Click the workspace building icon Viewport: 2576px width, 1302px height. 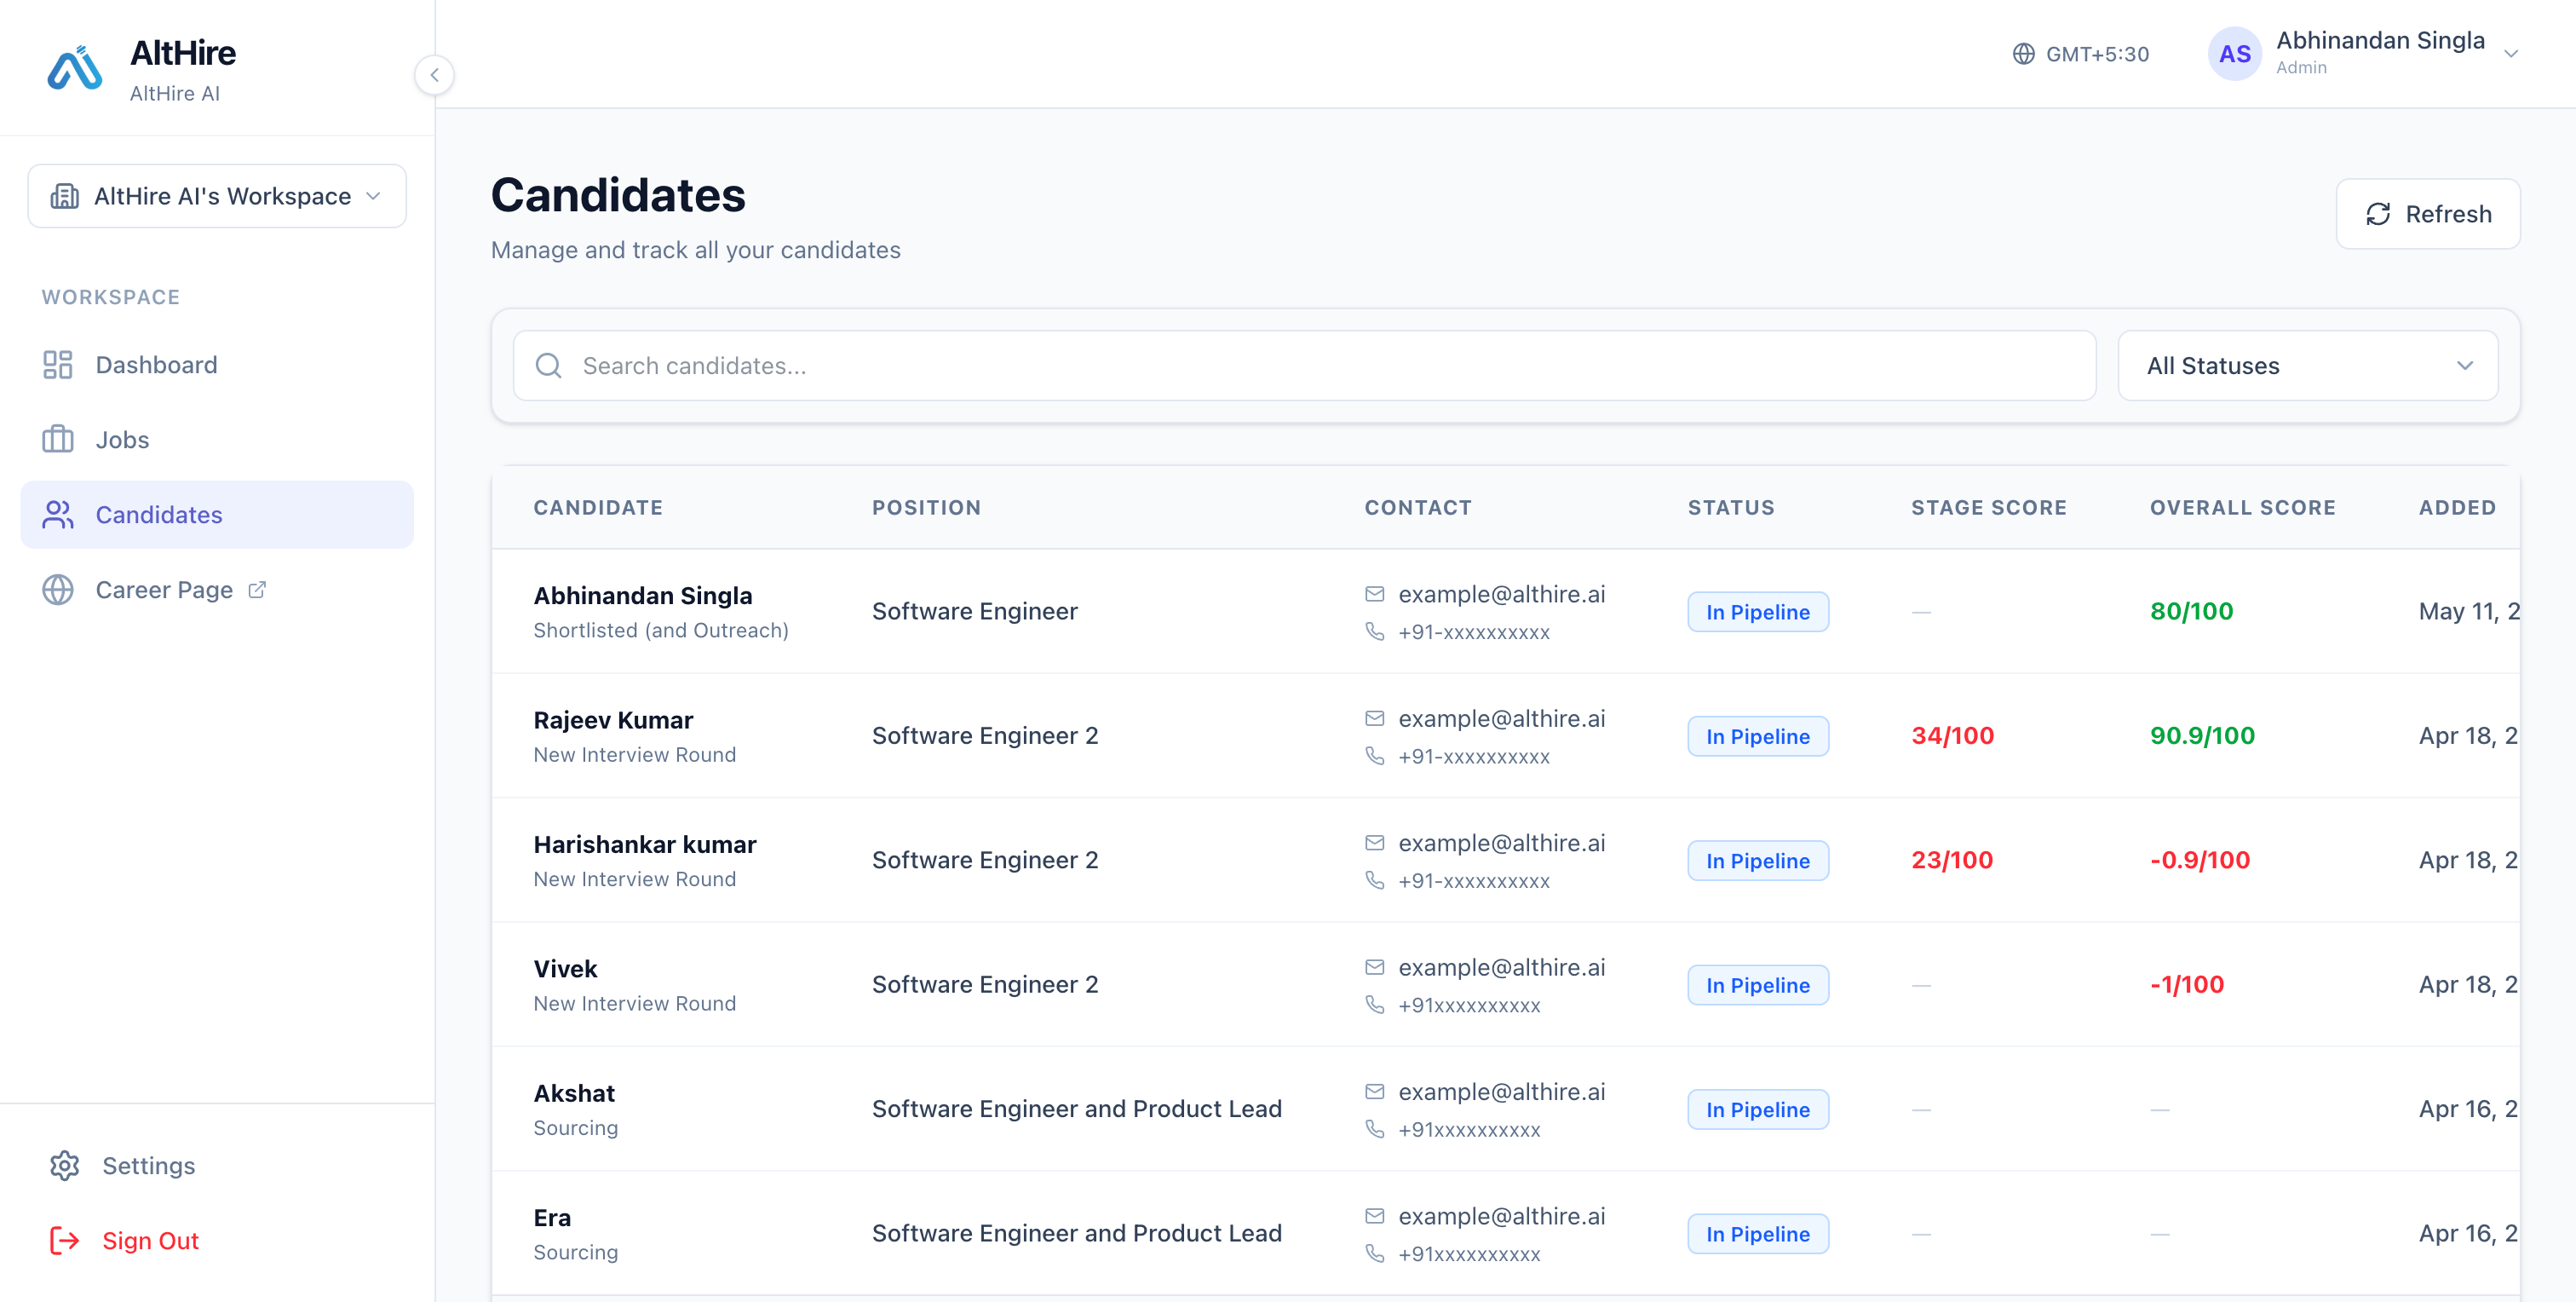pos(65,196)
